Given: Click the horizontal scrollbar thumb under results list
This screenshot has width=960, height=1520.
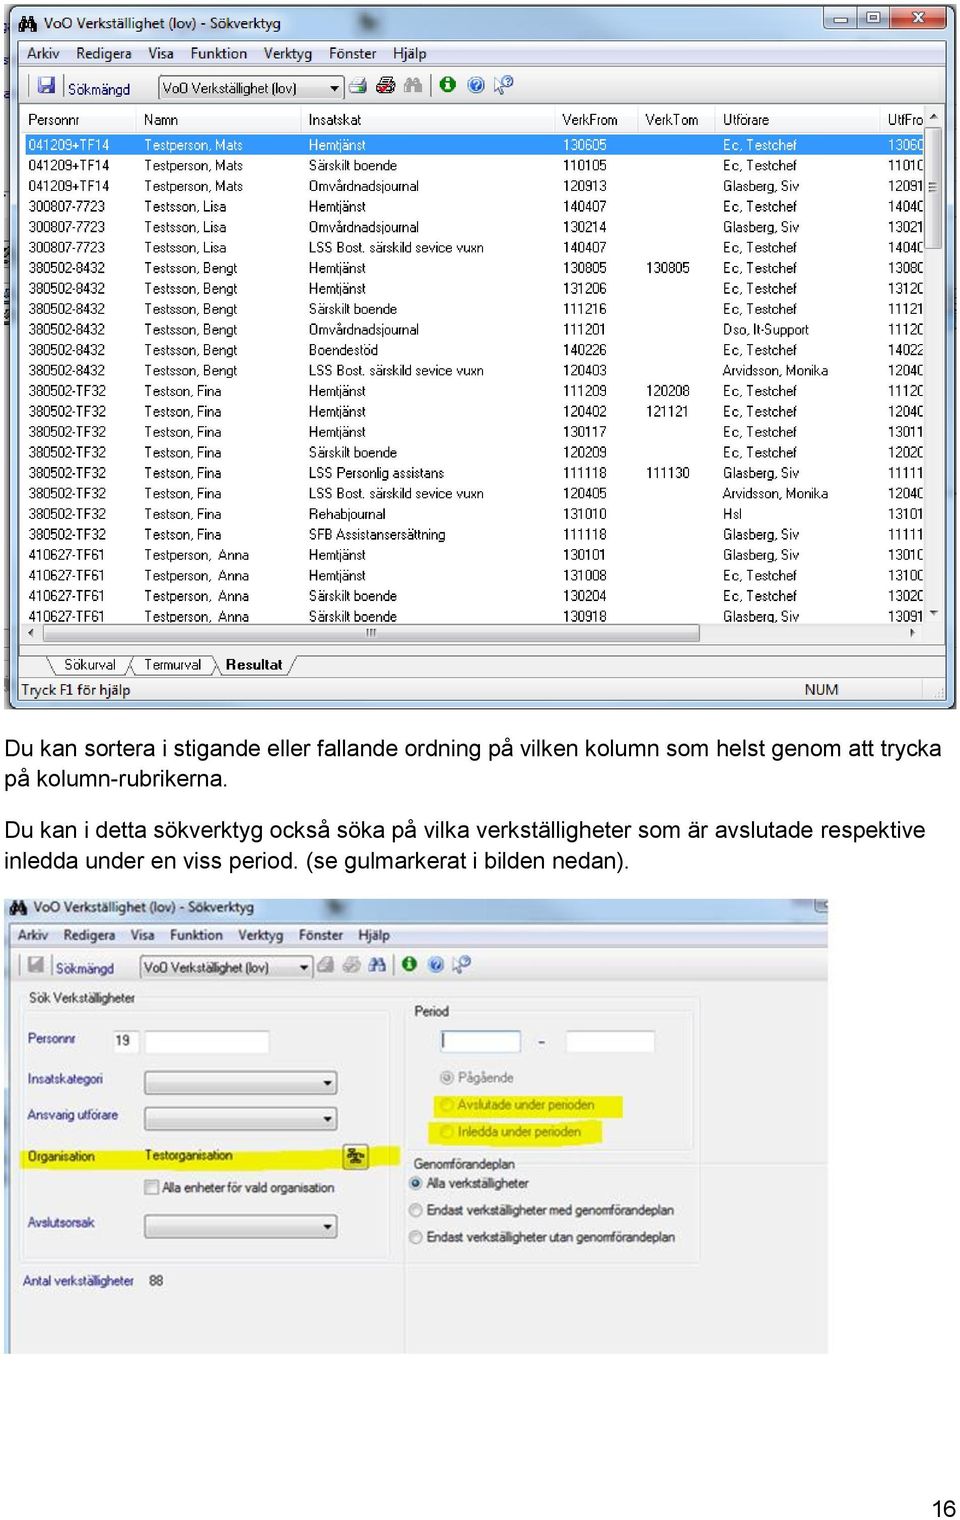Looking at the screenshot, I should pos(370,633).
